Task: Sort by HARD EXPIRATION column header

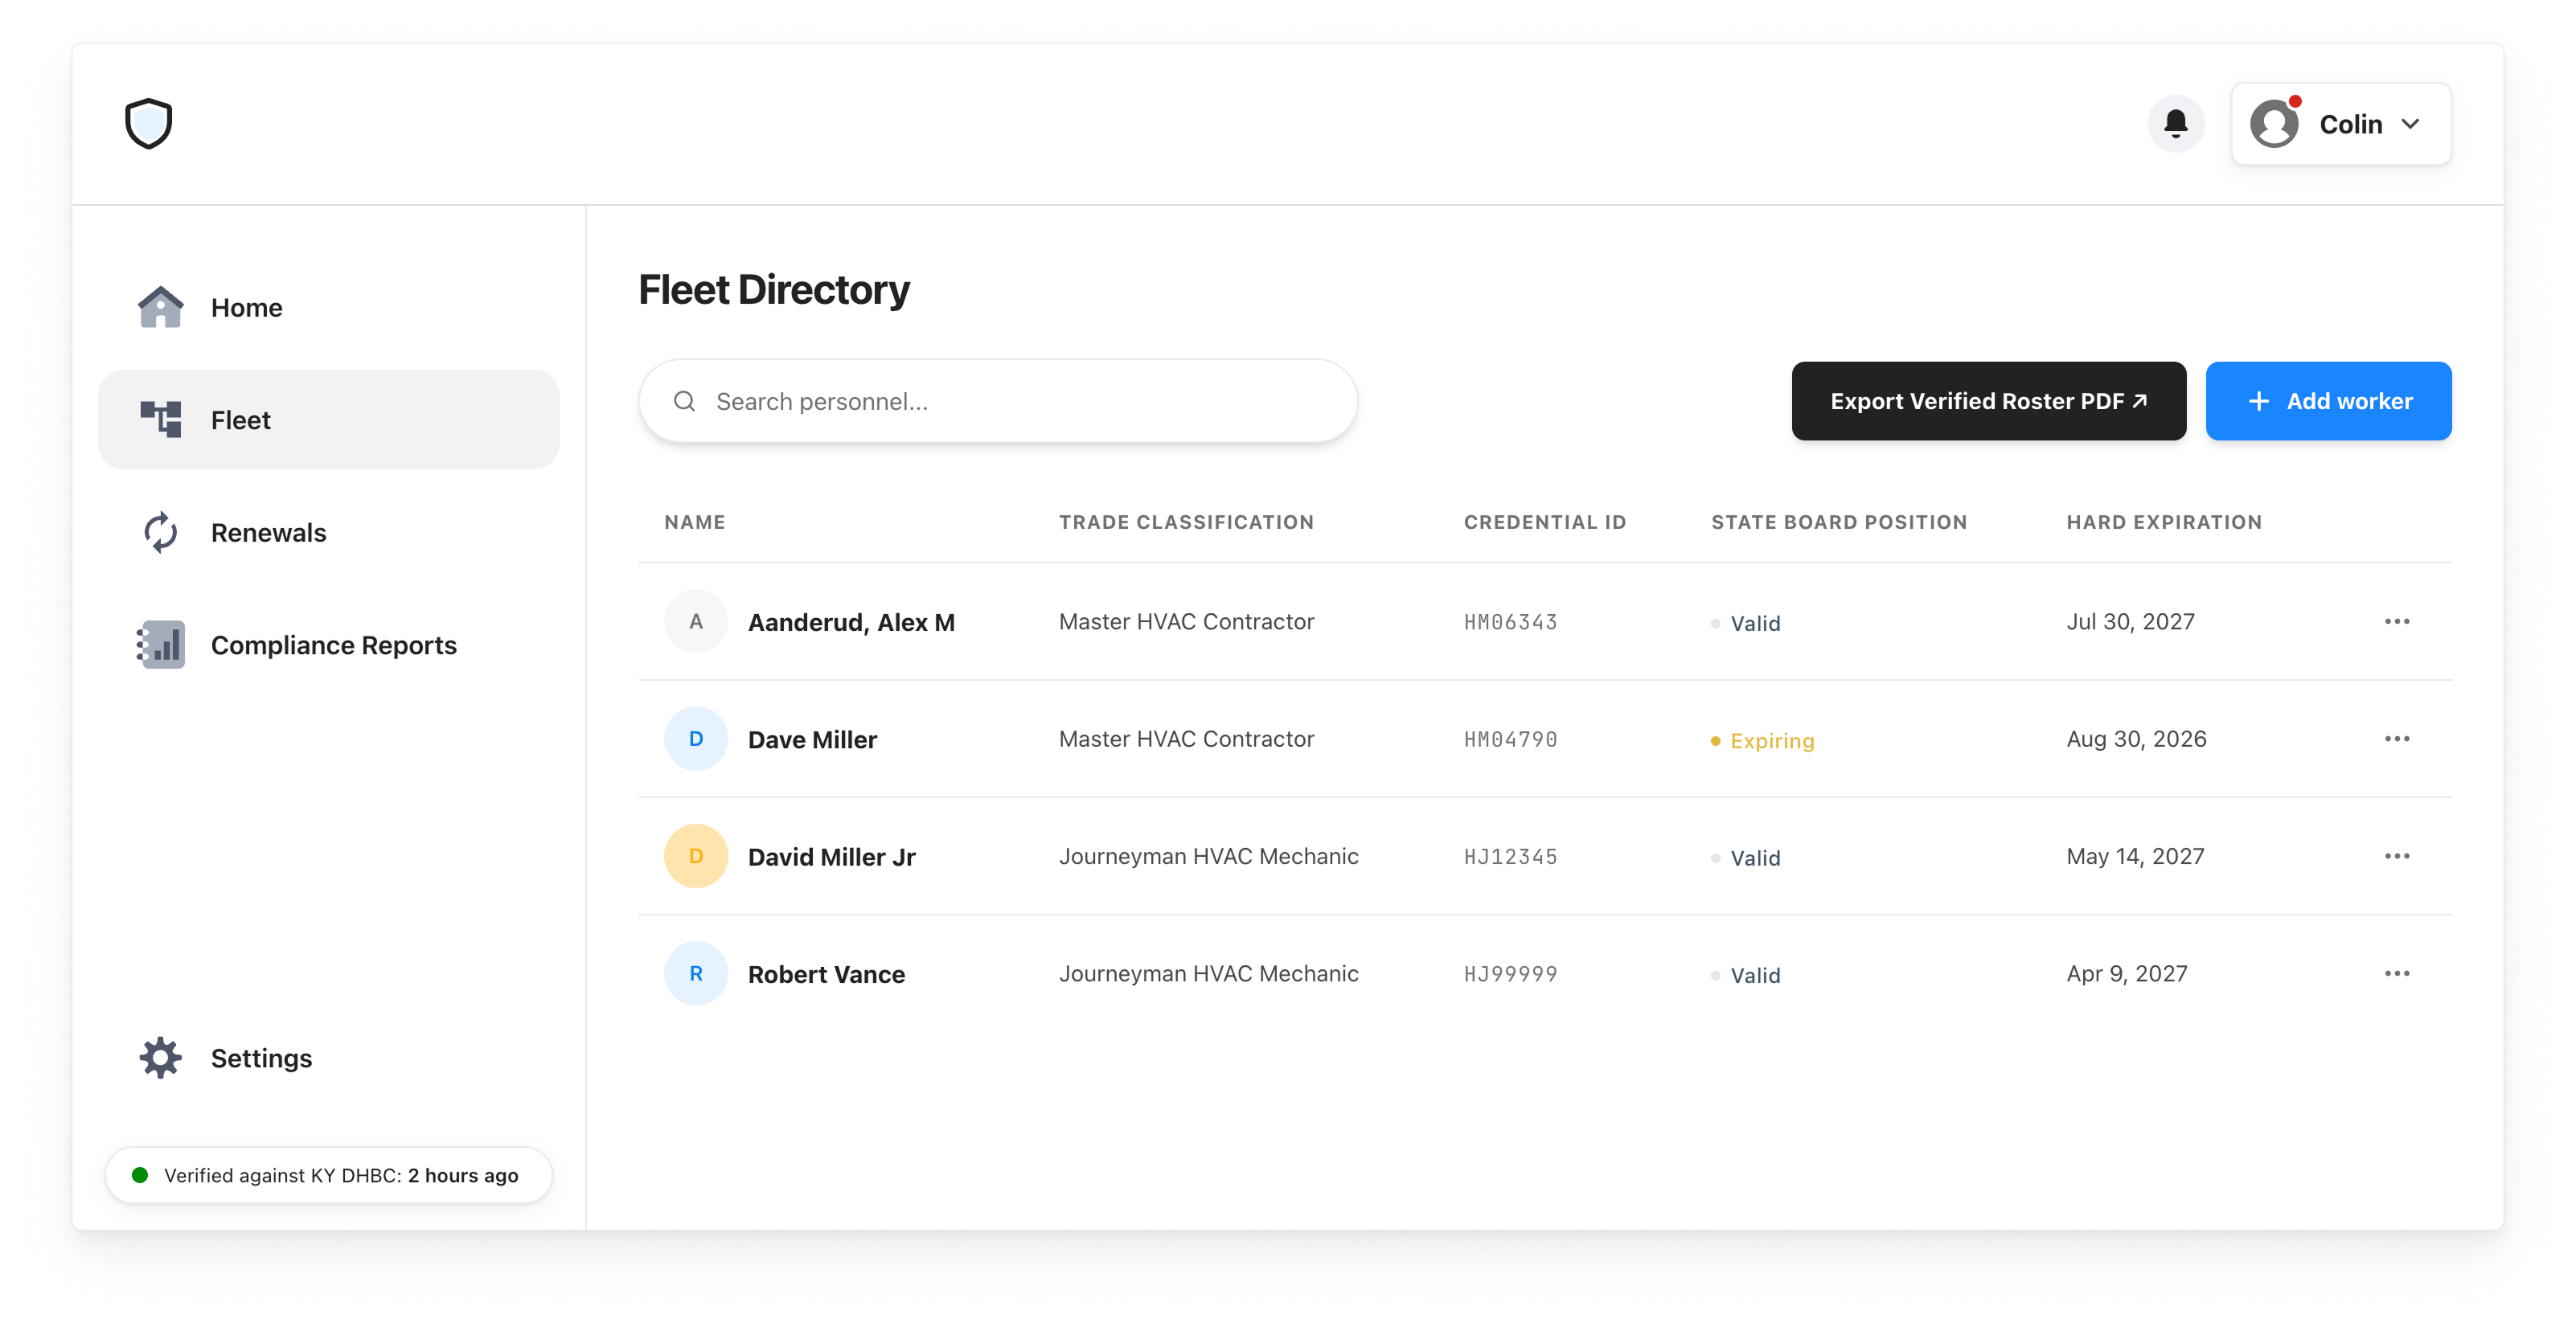Action: click(x=2164, y=522)
